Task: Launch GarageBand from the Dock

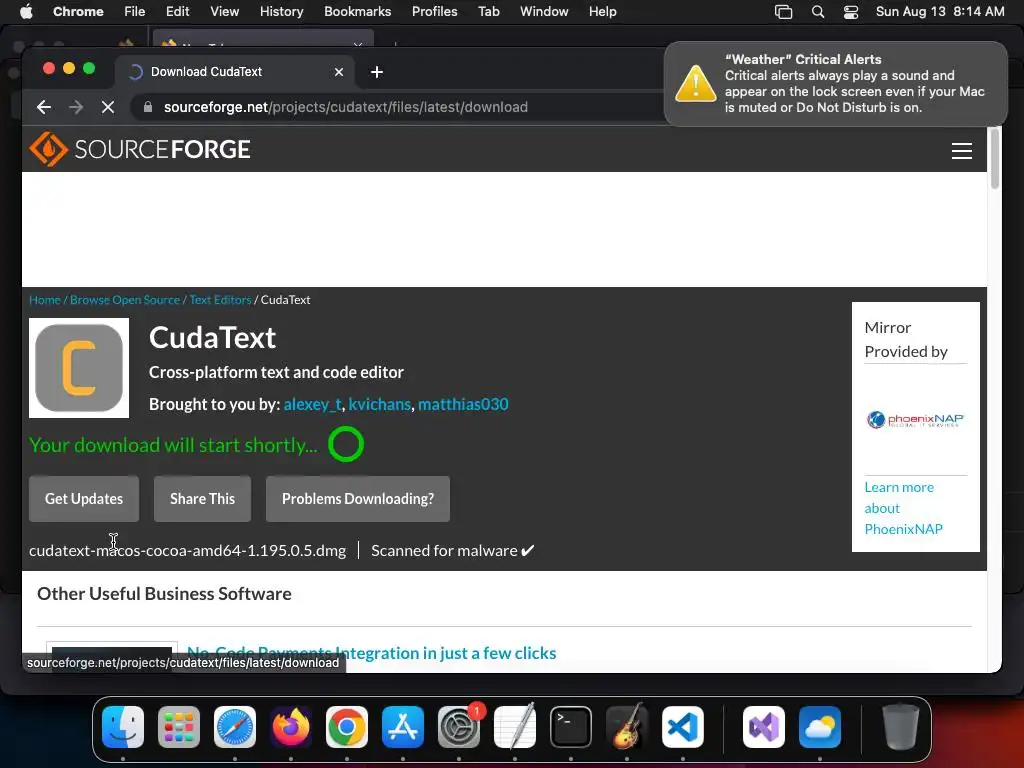Action: pos(627,727)
